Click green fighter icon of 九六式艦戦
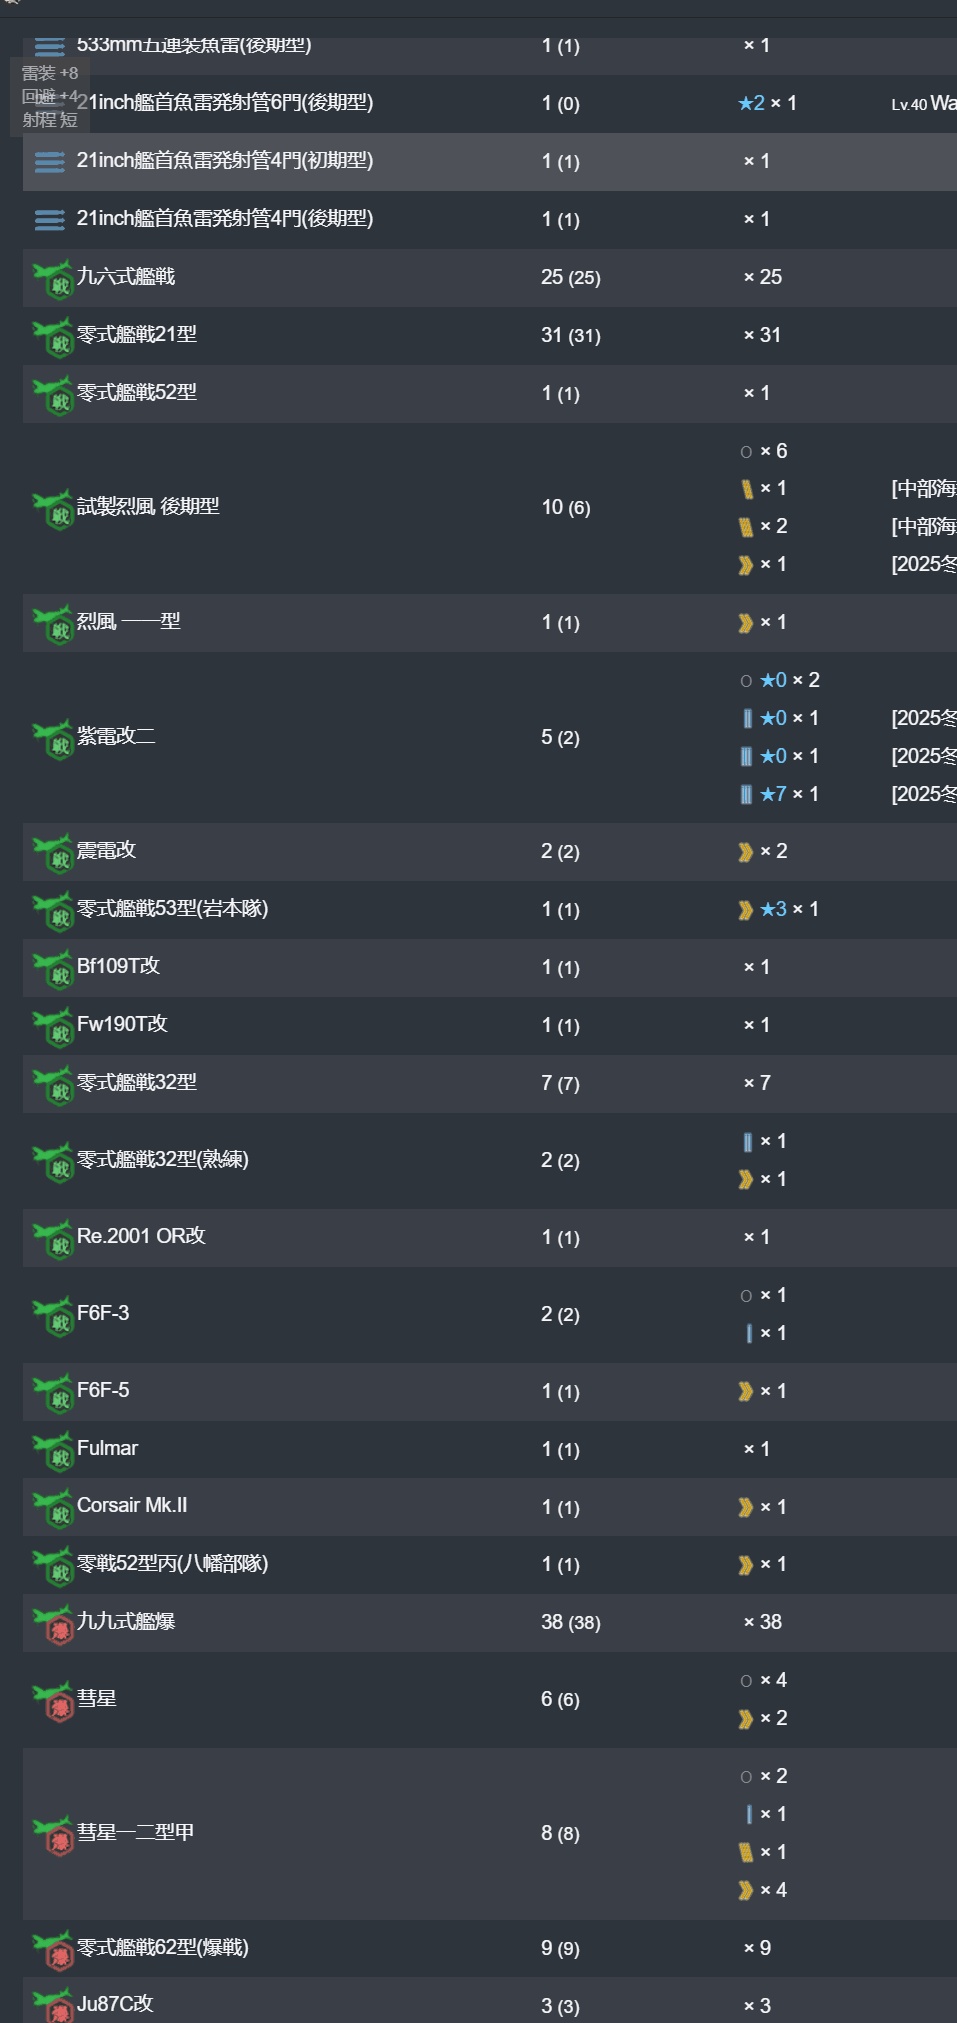The image size is (957, 2023). tap(52, 279)
